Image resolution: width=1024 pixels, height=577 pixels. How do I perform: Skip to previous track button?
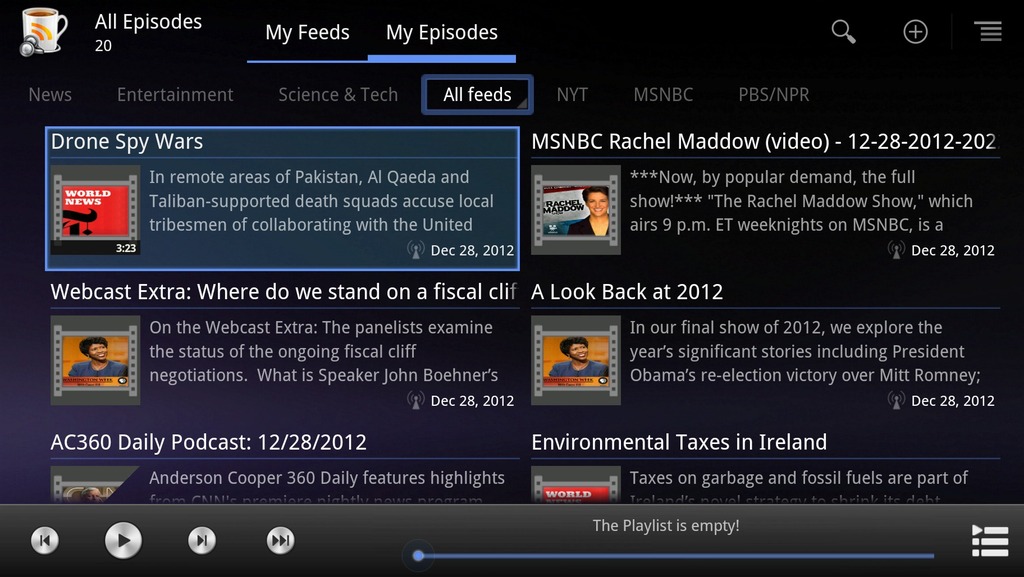[45, 540]
